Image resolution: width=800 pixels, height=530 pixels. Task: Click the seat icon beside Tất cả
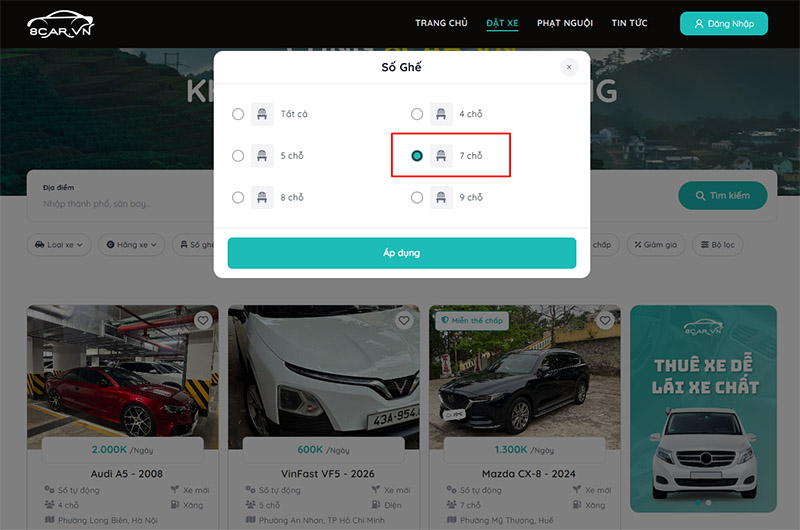click(x=262, y=114)
